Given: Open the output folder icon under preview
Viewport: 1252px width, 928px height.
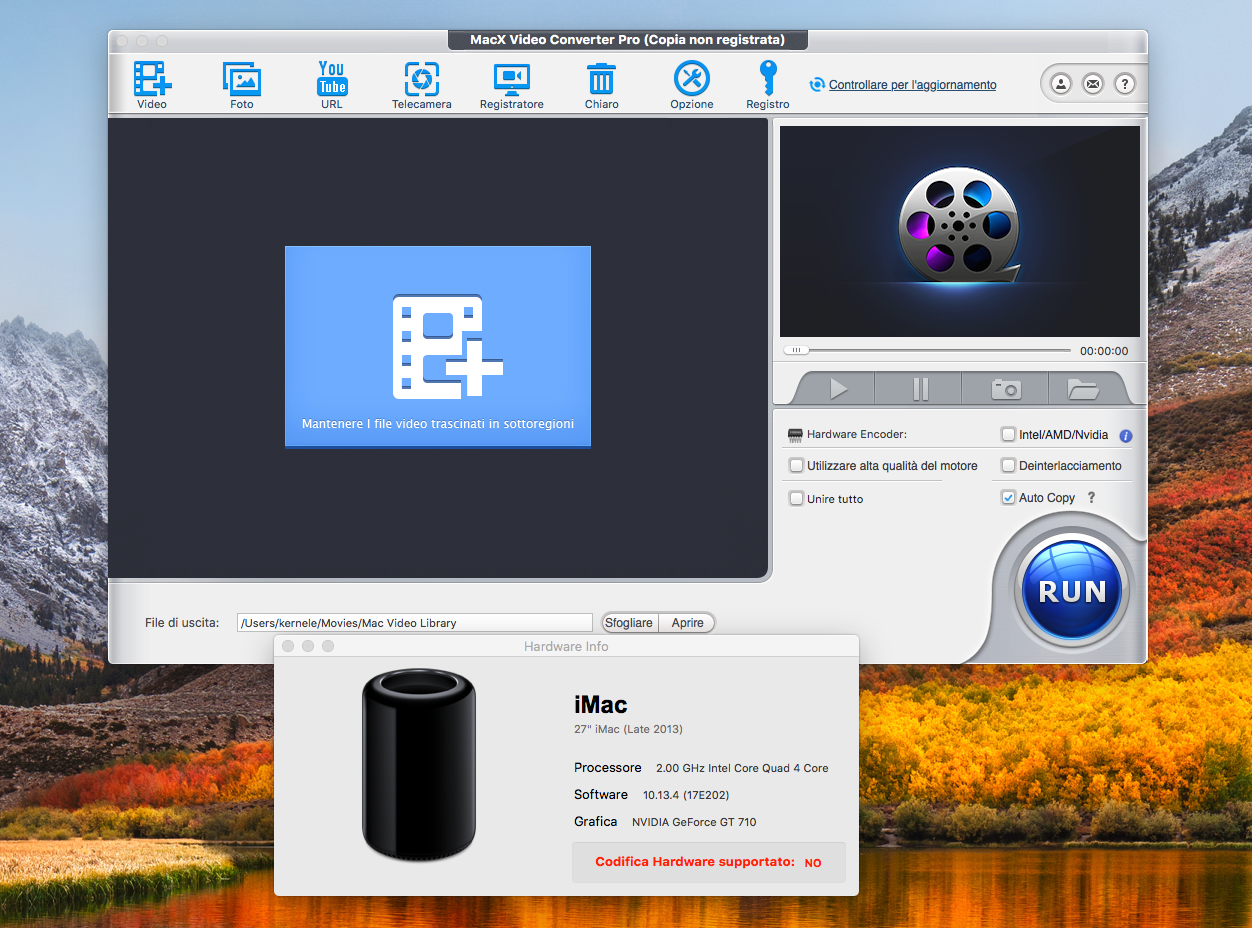Looking at the screenshot, I should pyautogui.click(x=1083, y=389).
